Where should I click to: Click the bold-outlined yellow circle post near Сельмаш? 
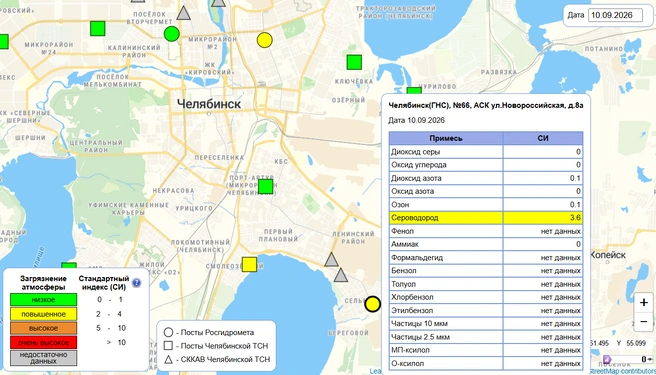pos(372,304)
